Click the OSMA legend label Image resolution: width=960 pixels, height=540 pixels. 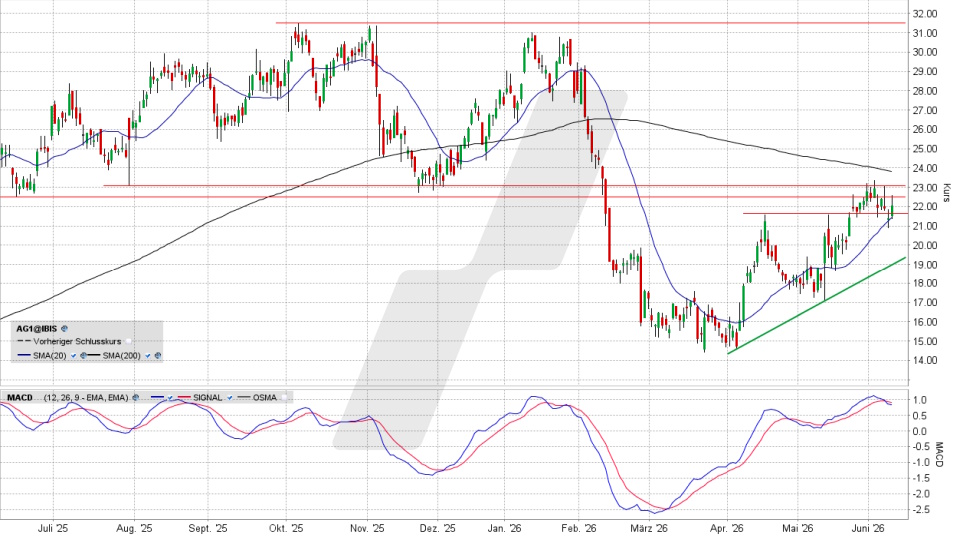[x=264, y=398]
